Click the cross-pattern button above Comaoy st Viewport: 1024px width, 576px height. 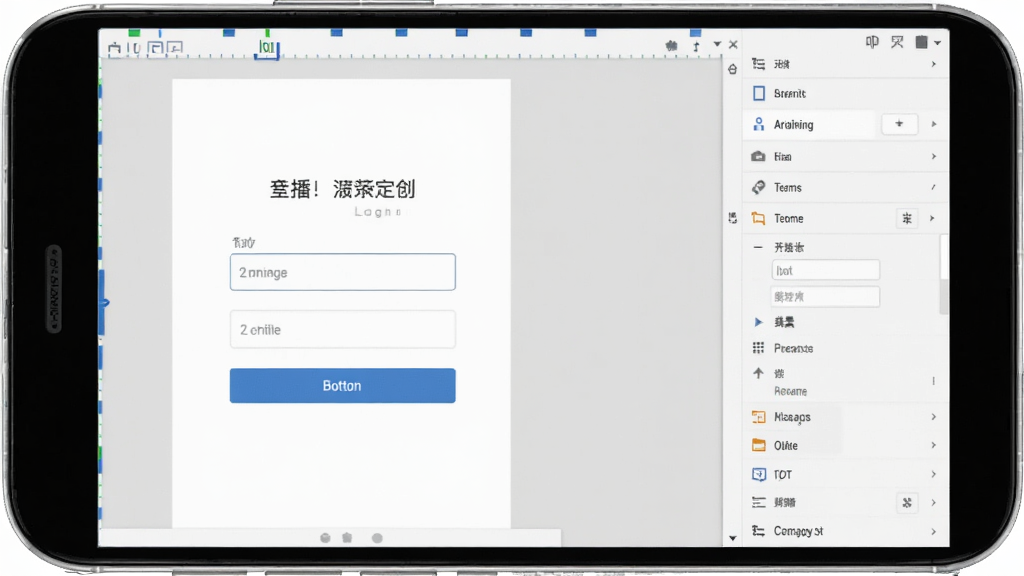[907, 503]
